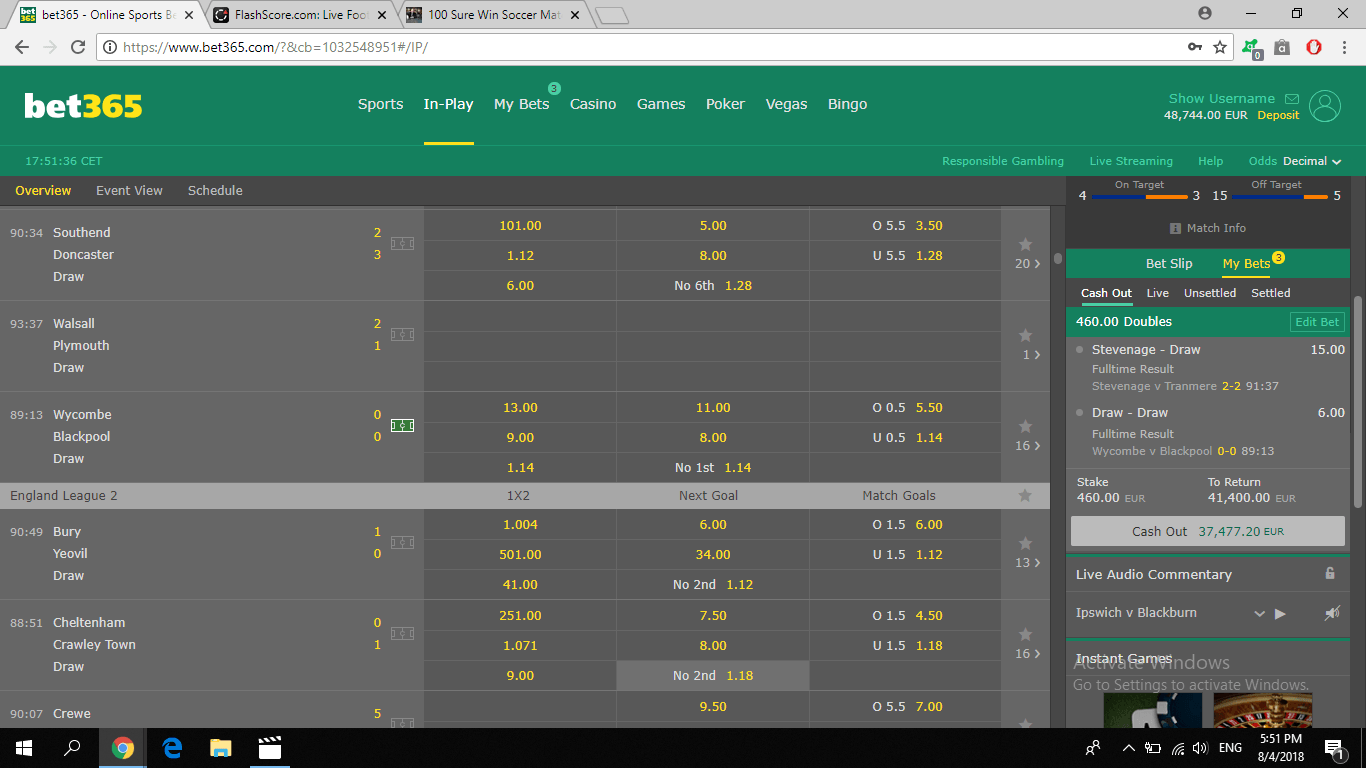Select No 2nd goal 1.18 for Cheltenham
The width and height of the screenshot is (1366, 768).
(713, 676)
